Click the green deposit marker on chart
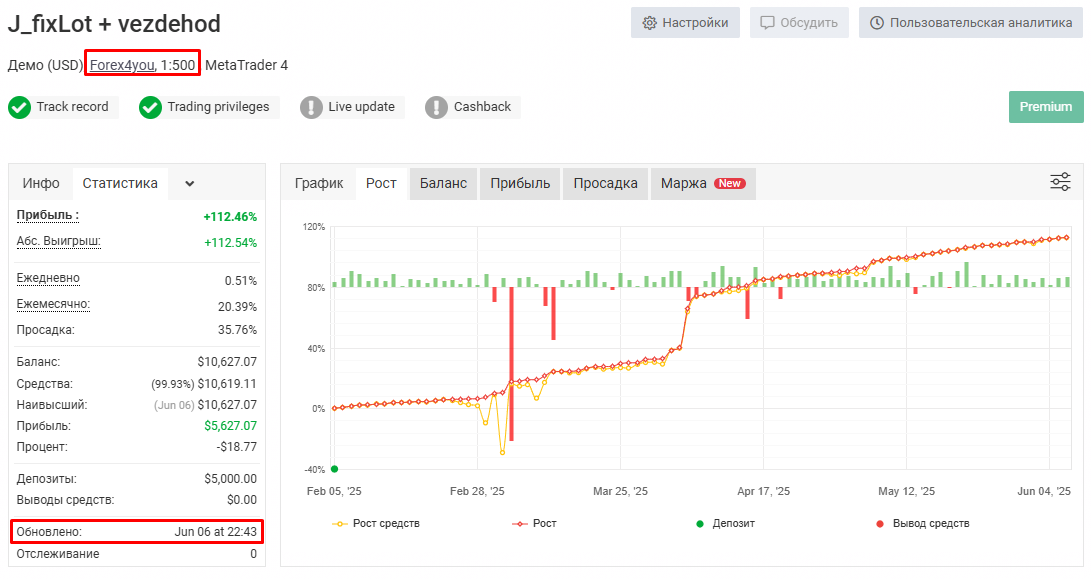Viewport: 1091px width, 579px height. point(335,469)
